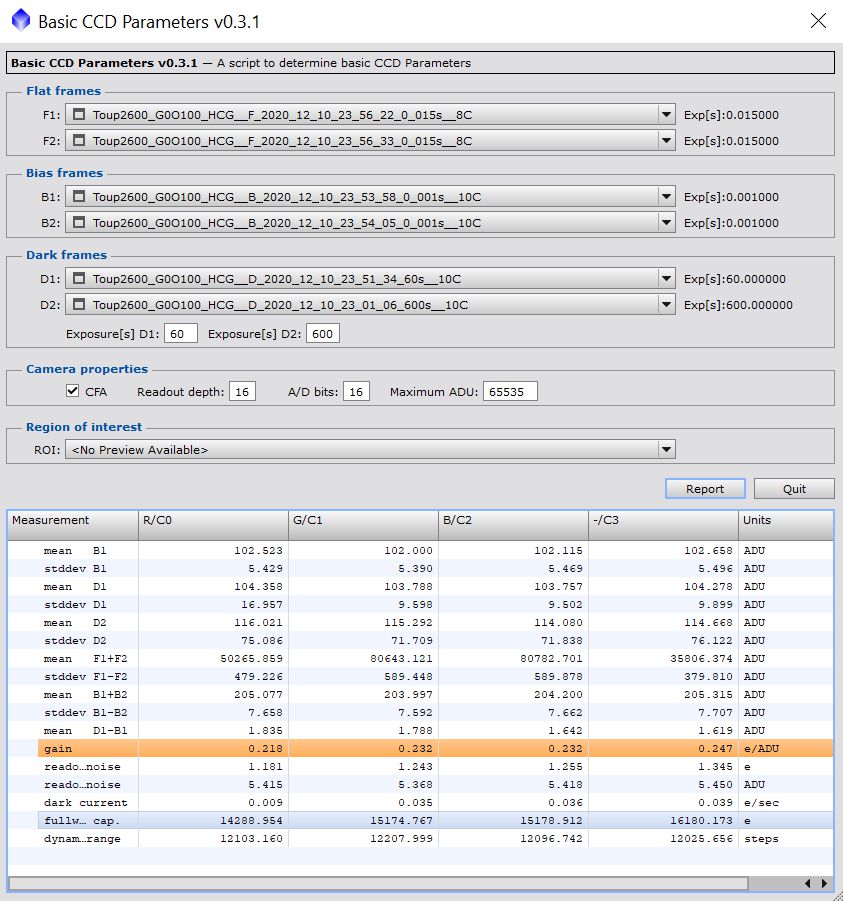Open the D2 dark frame dropdown
This screenshot has height=901, width=843.
tap(666, 305)
